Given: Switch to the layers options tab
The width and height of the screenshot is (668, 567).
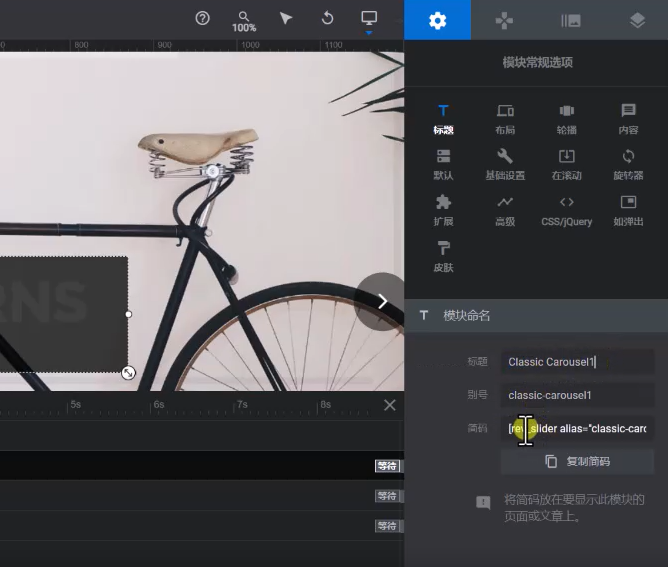Looking at the screenshot, I should [637, 20].
